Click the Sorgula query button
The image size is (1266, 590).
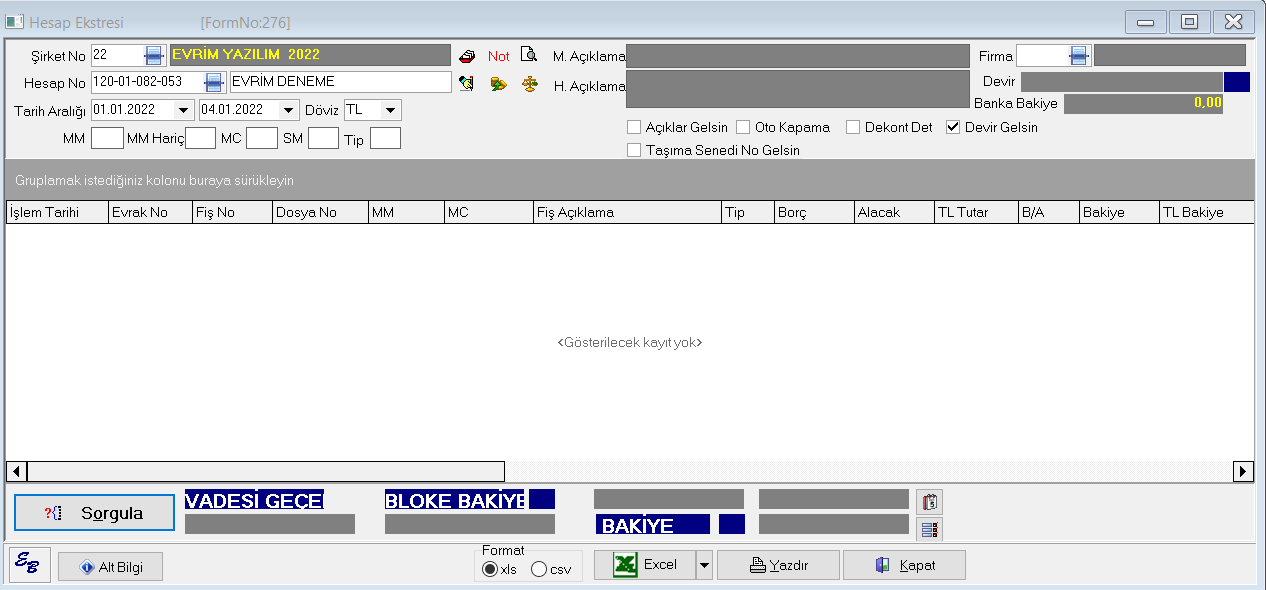(x=94, y=513)
